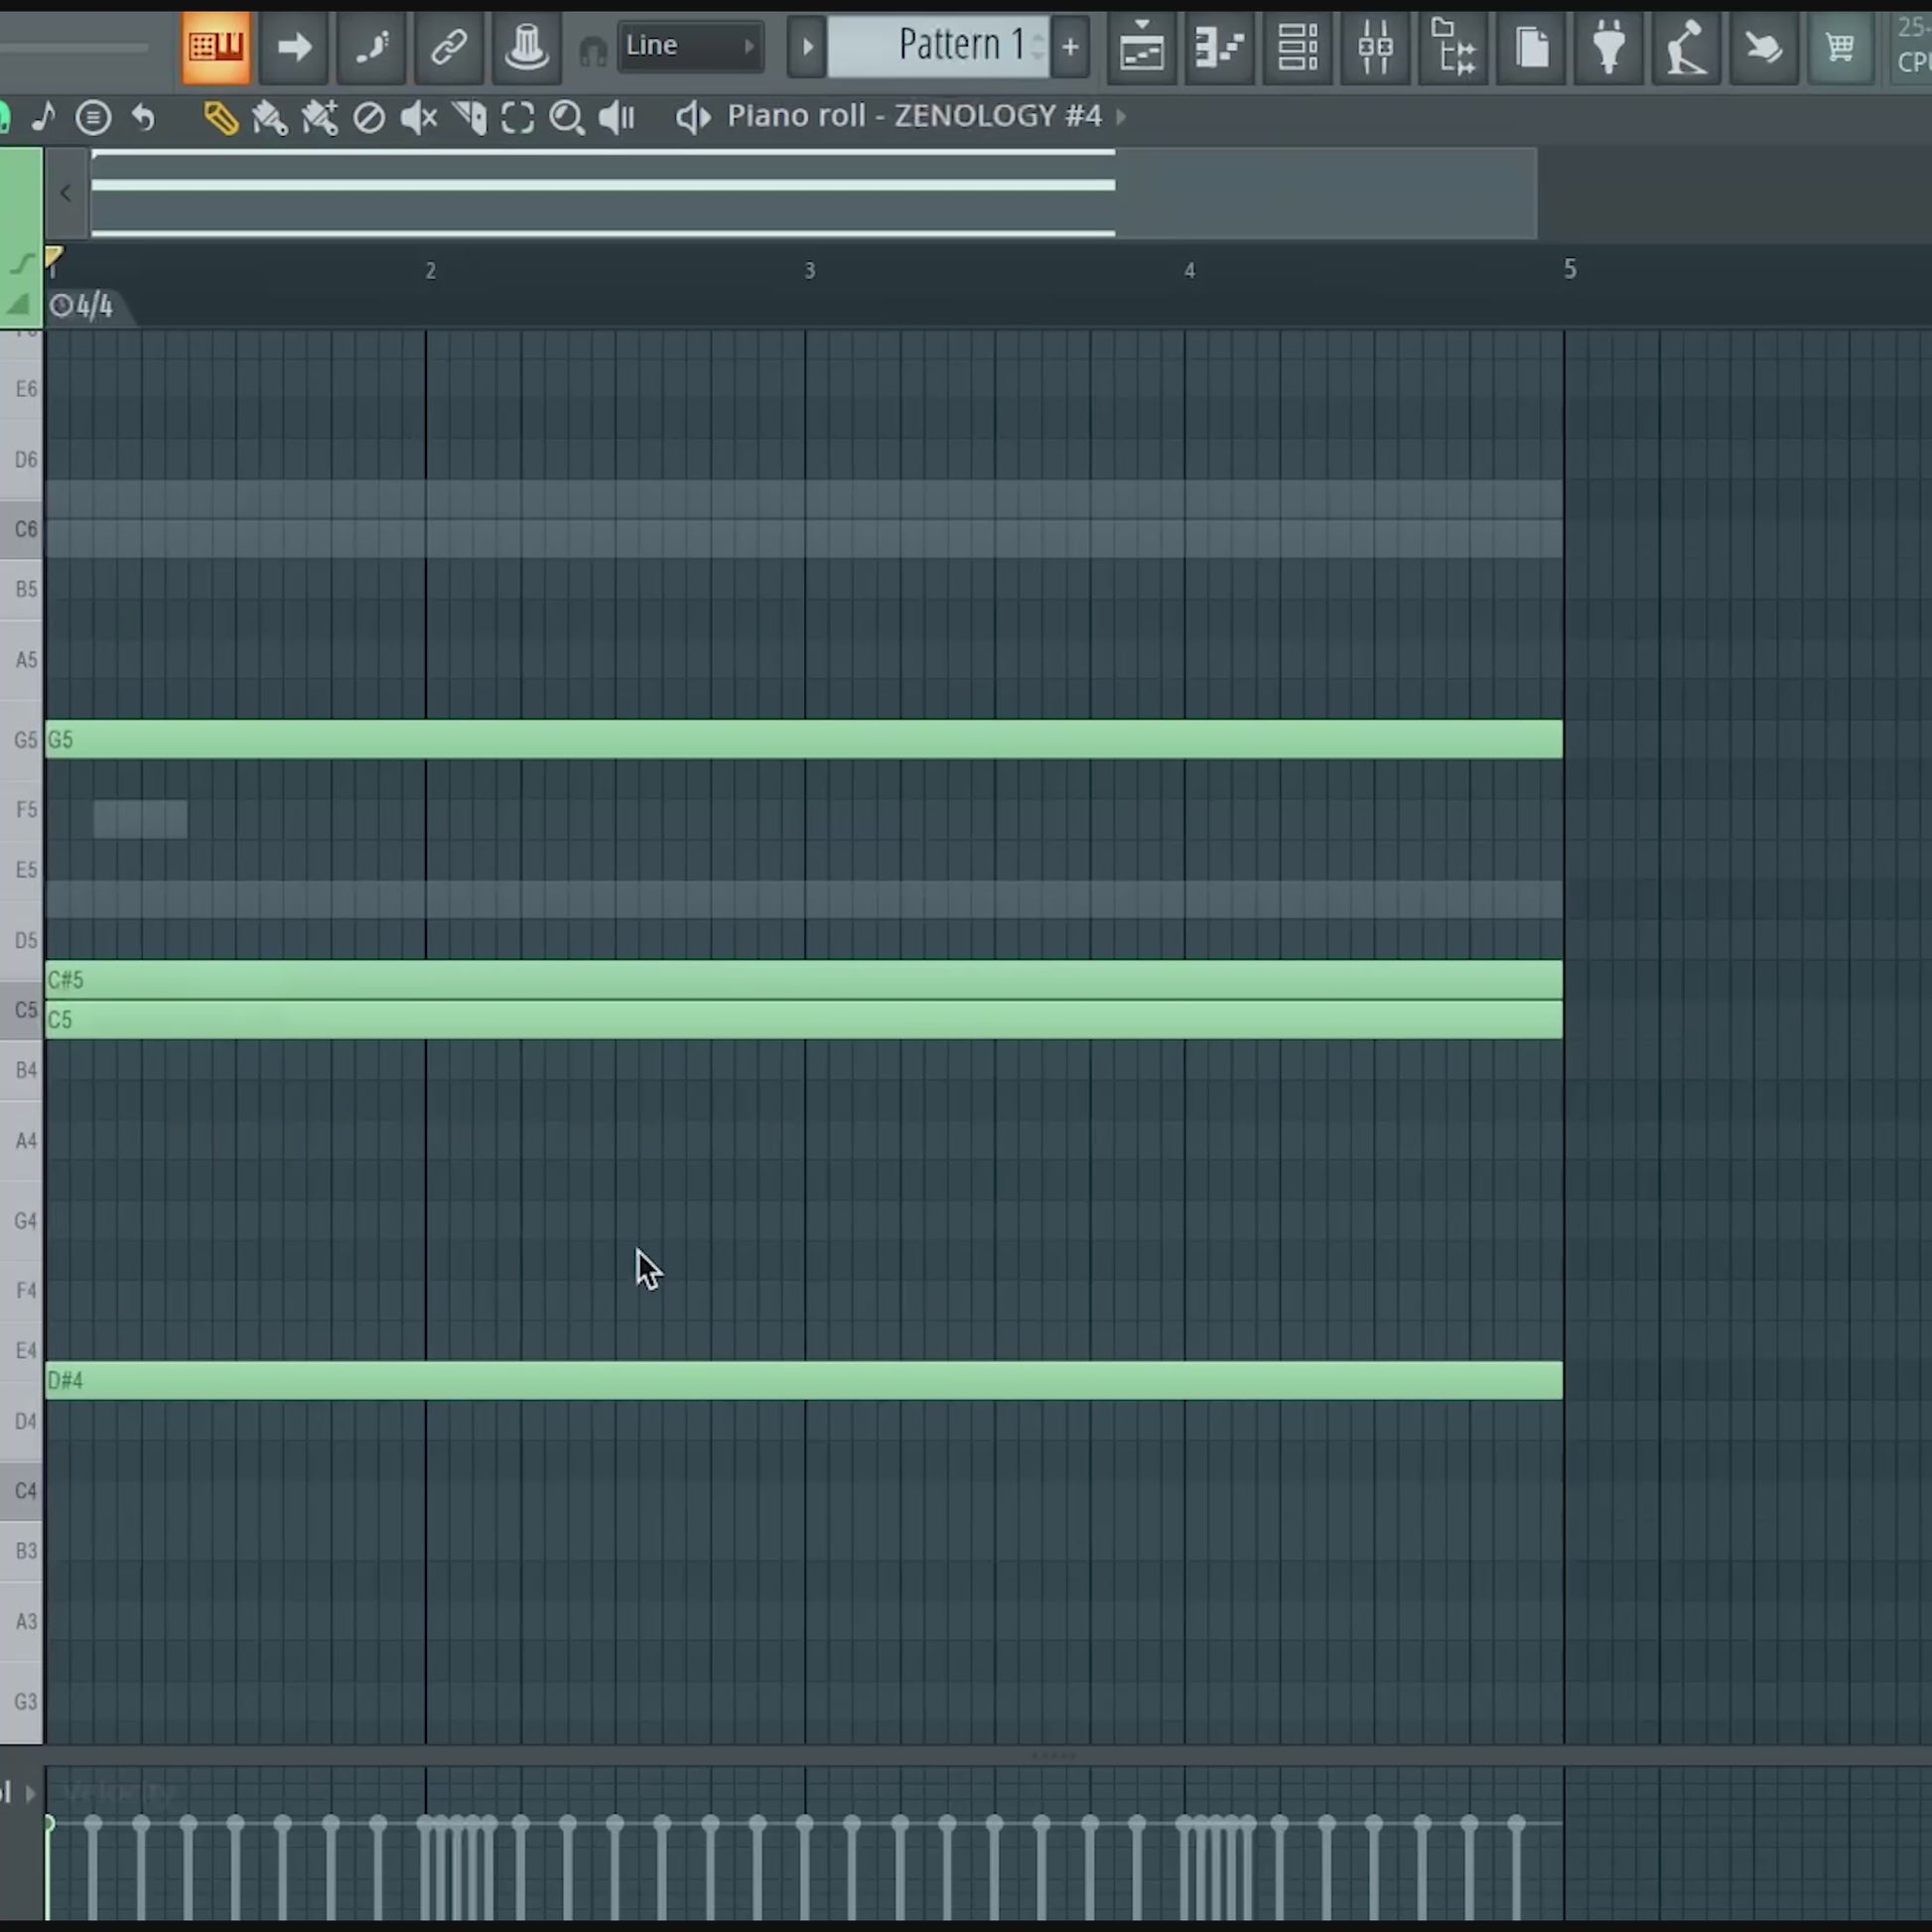Image resolution: width=1932 pixels, height=1932 pixels.
Task: Expand the pattern list arrow left of Pattern 1
Action: coord(807,46)
